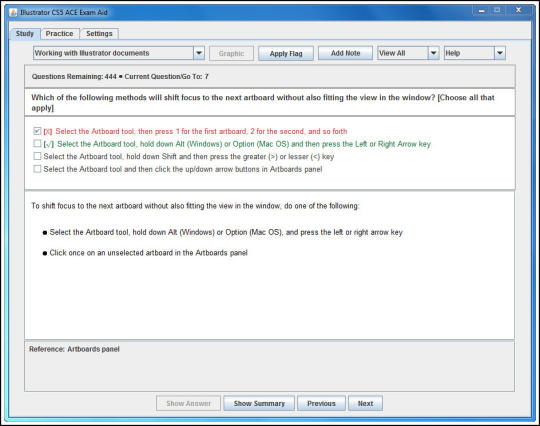Uncheck 'press 1 for the first artboard' answer
This screenshot has width=540, height=426.
click(x=37, y=131)
